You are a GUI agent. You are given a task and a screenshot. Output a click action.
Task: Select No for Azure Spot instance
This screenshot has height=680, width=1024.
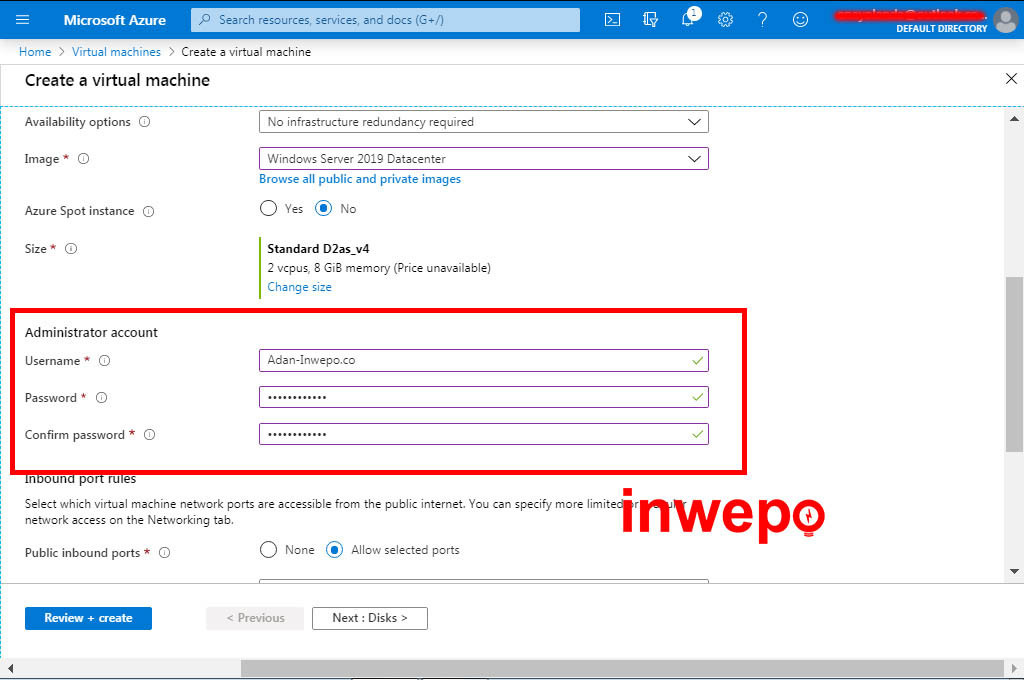point(323,208)
